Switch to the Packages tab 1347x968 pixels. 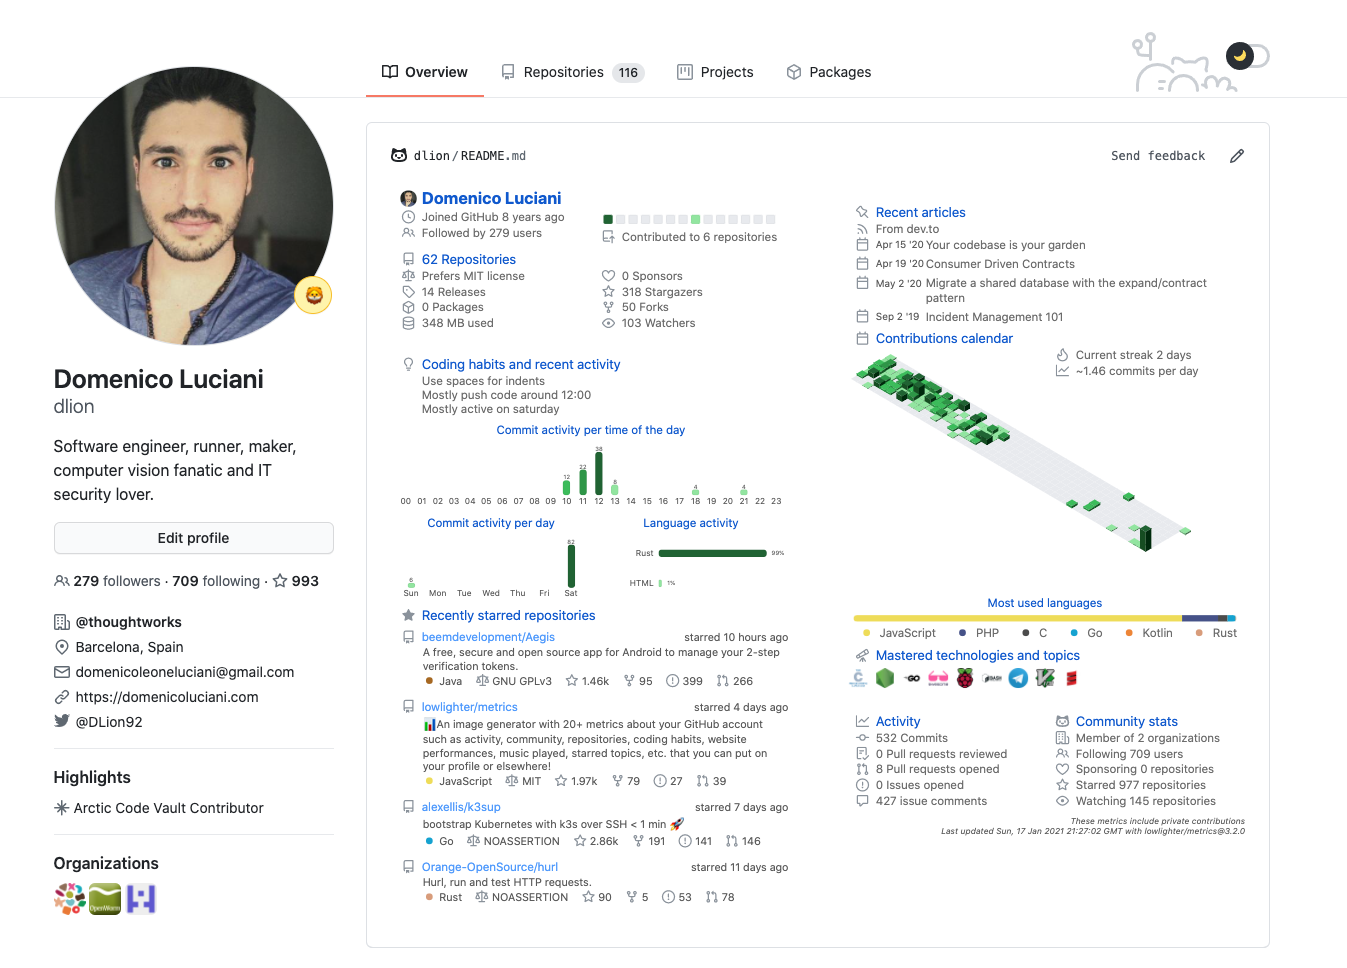[x=829, y=72]
